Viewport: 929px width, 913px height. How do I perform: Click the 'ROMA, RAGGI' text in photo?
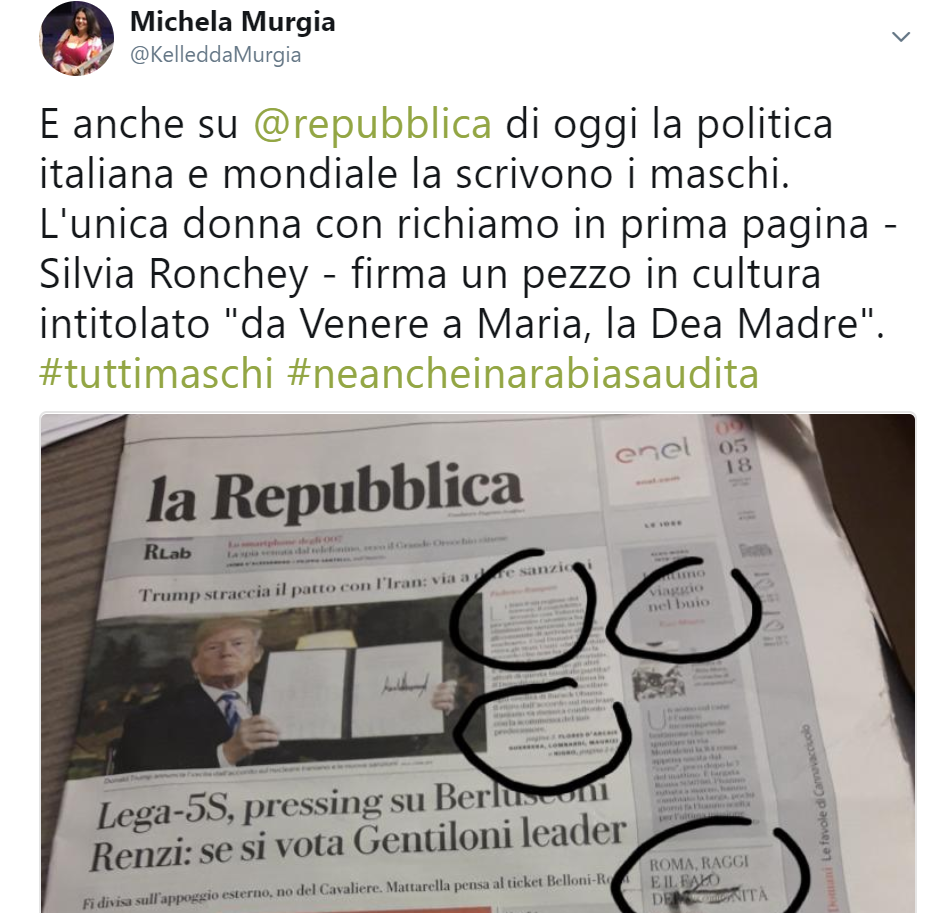pos(699,863)
